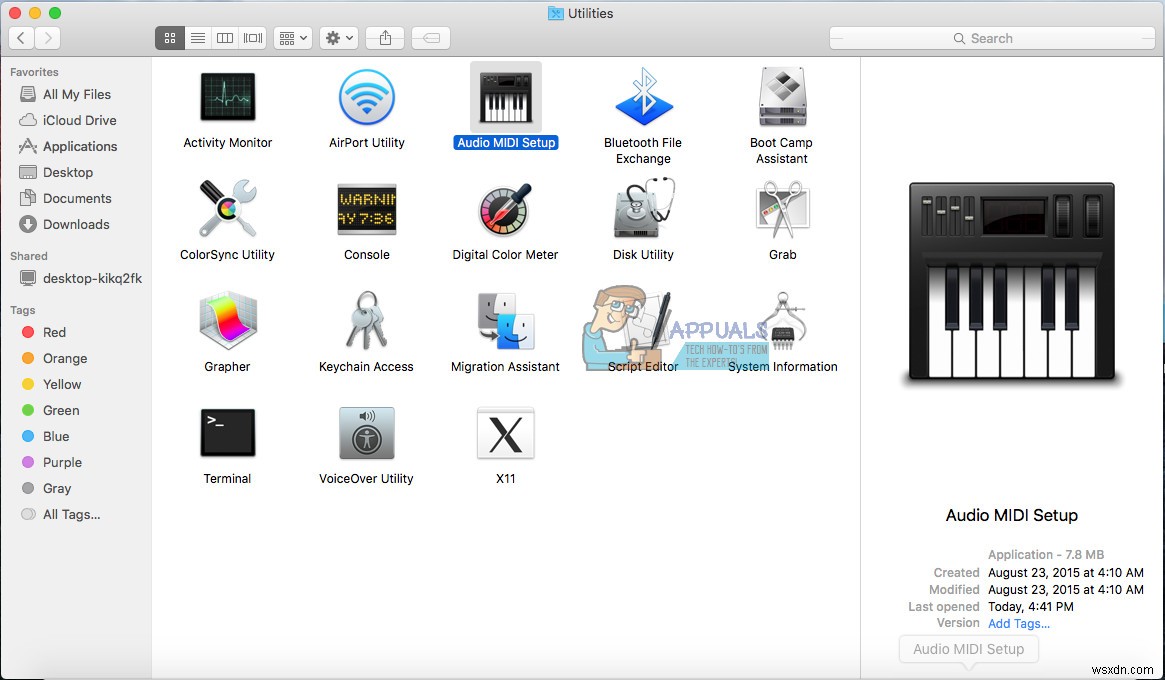The image size is (1165, 680).
Task: Switch to column view
Action: (x=225, y=37)
